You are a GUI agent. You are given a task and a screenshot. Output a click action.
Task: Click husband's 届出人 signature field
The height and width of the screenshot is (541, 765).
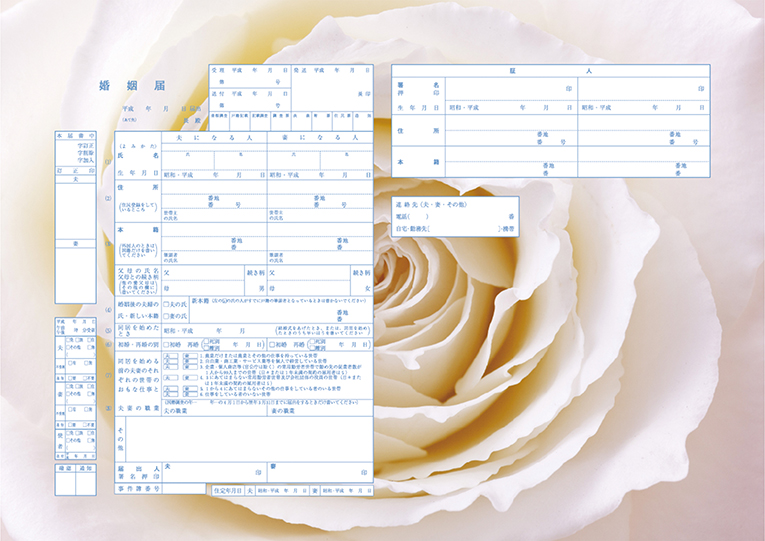pyautogui.click(x=214, y=472)
